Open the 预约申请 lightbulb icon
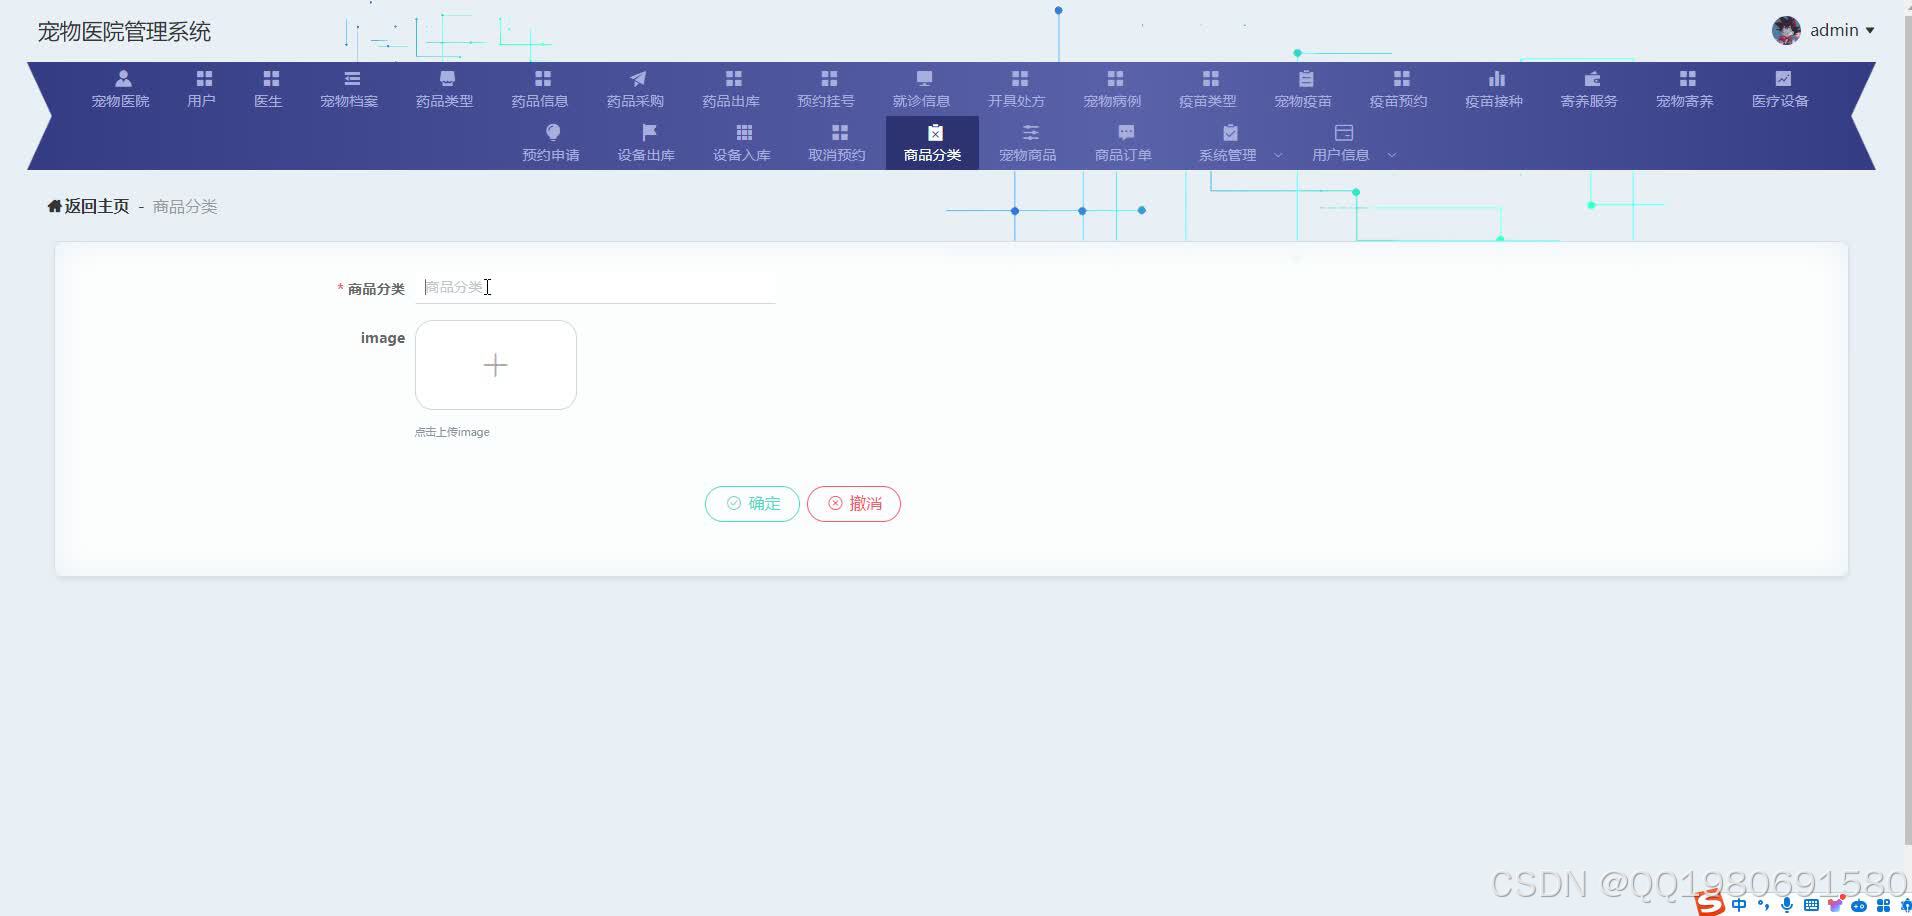This screenshot has width=1912, height=916. [553, 132]
